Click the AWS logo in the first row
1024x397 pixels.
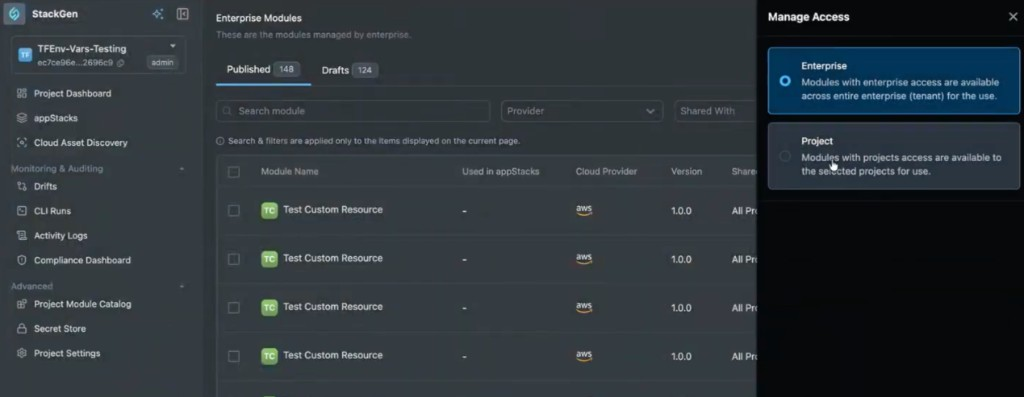[584, 210]
